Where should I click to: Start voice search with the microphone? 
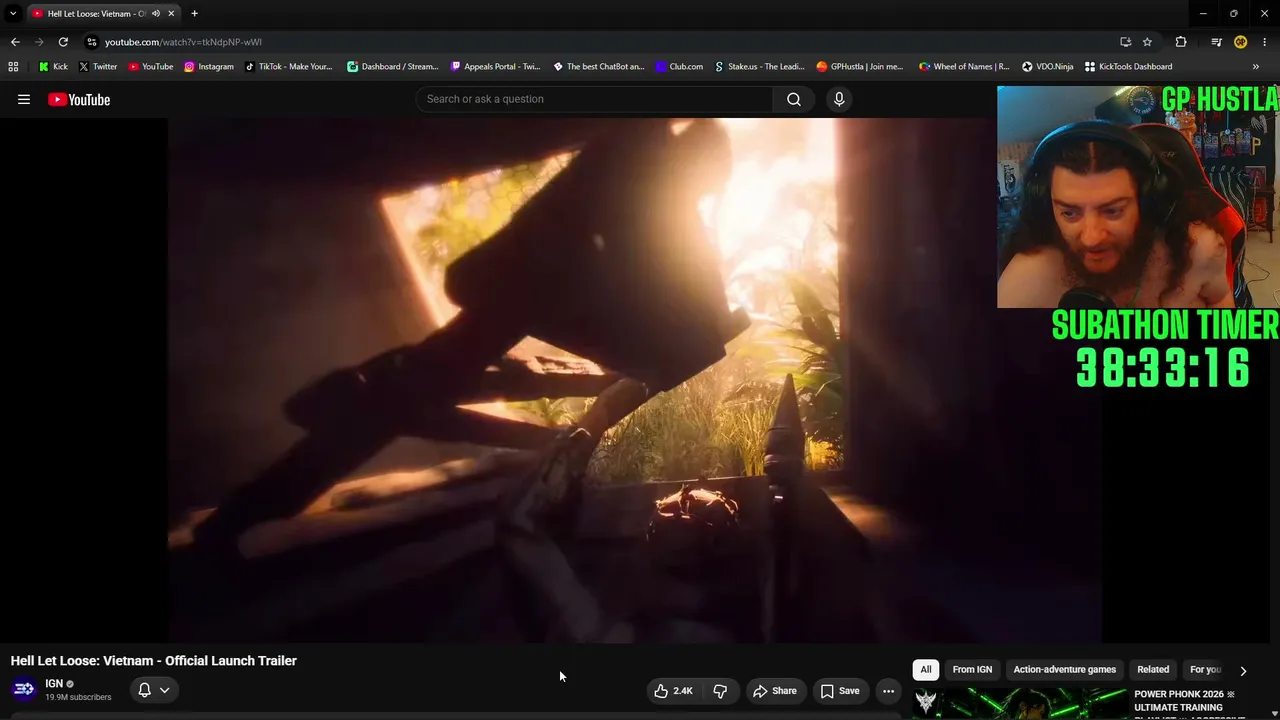click(839, 99)
